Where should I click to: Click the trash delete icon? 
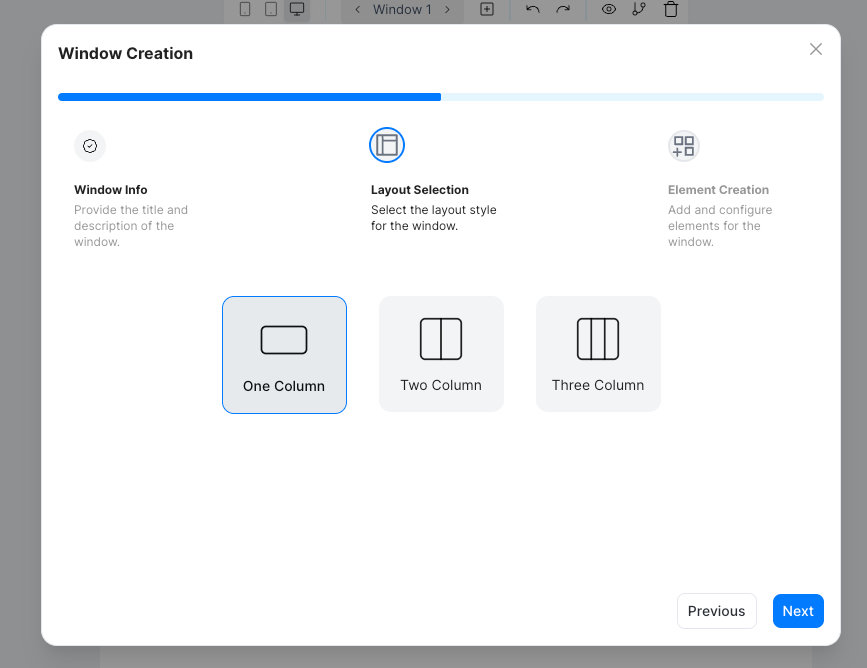[670, 9]
